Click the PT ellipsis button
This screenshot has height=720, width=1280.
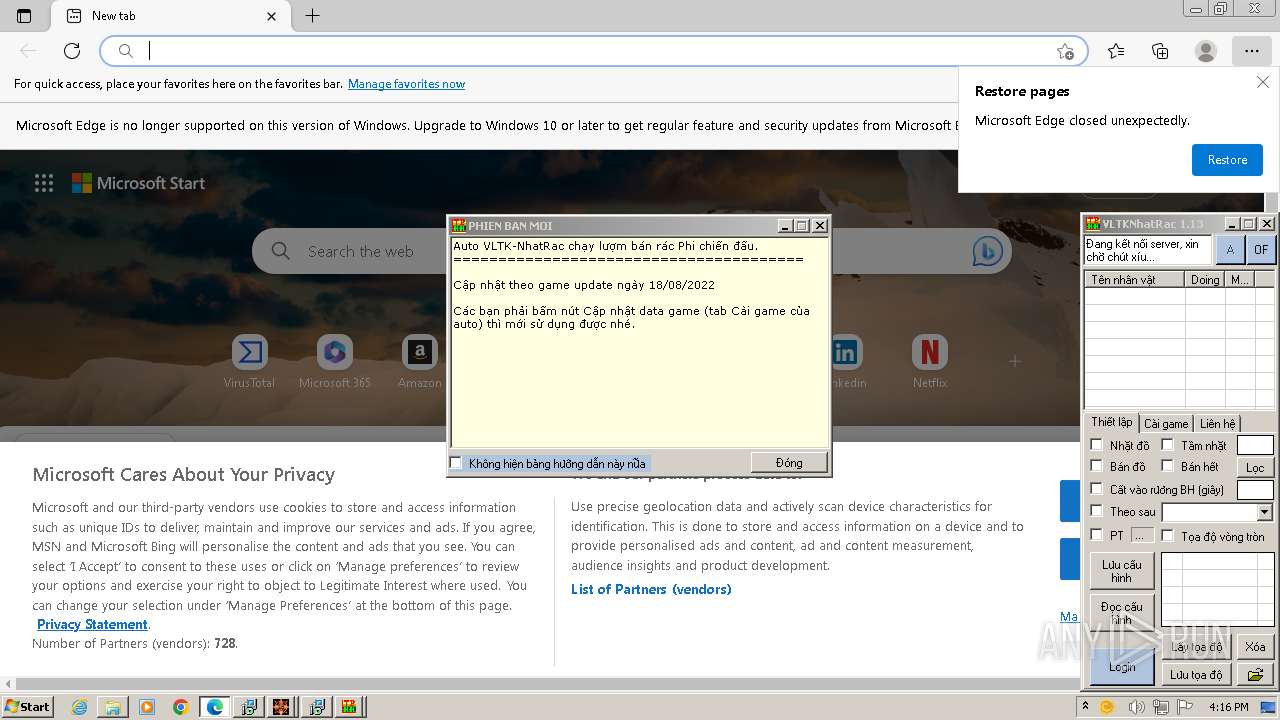click(1142, 536)
